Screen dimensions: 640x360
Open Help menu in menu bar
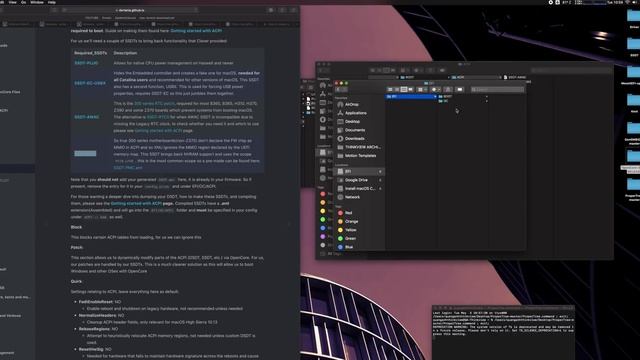(51, 2)
